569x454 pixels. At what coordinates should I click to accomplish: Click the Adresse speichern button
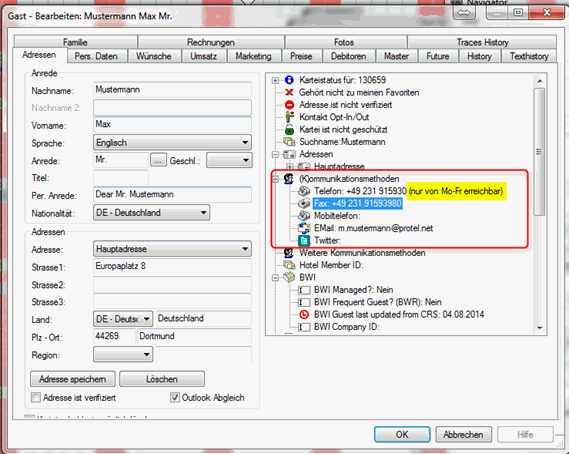point(73,379)
